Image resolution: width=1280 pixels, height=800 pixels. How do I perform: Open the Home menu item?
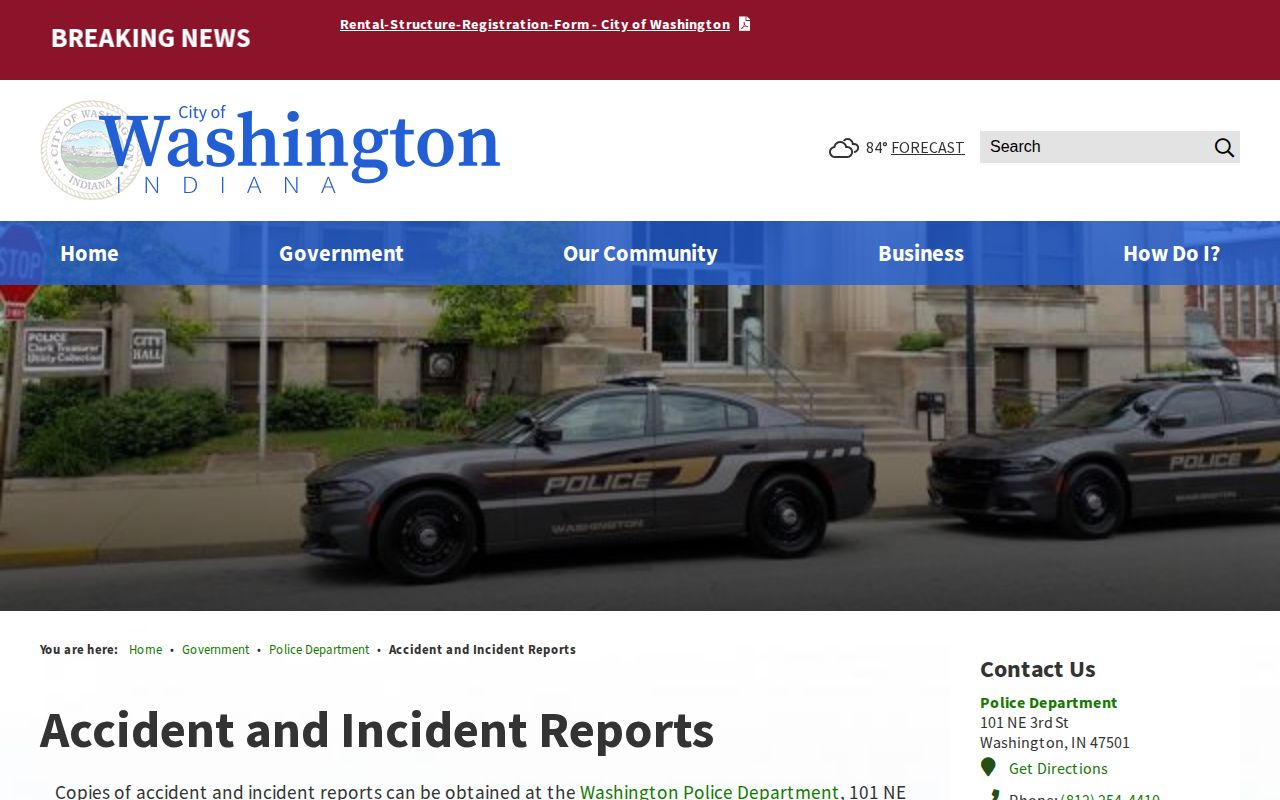[x=89, y=253]
